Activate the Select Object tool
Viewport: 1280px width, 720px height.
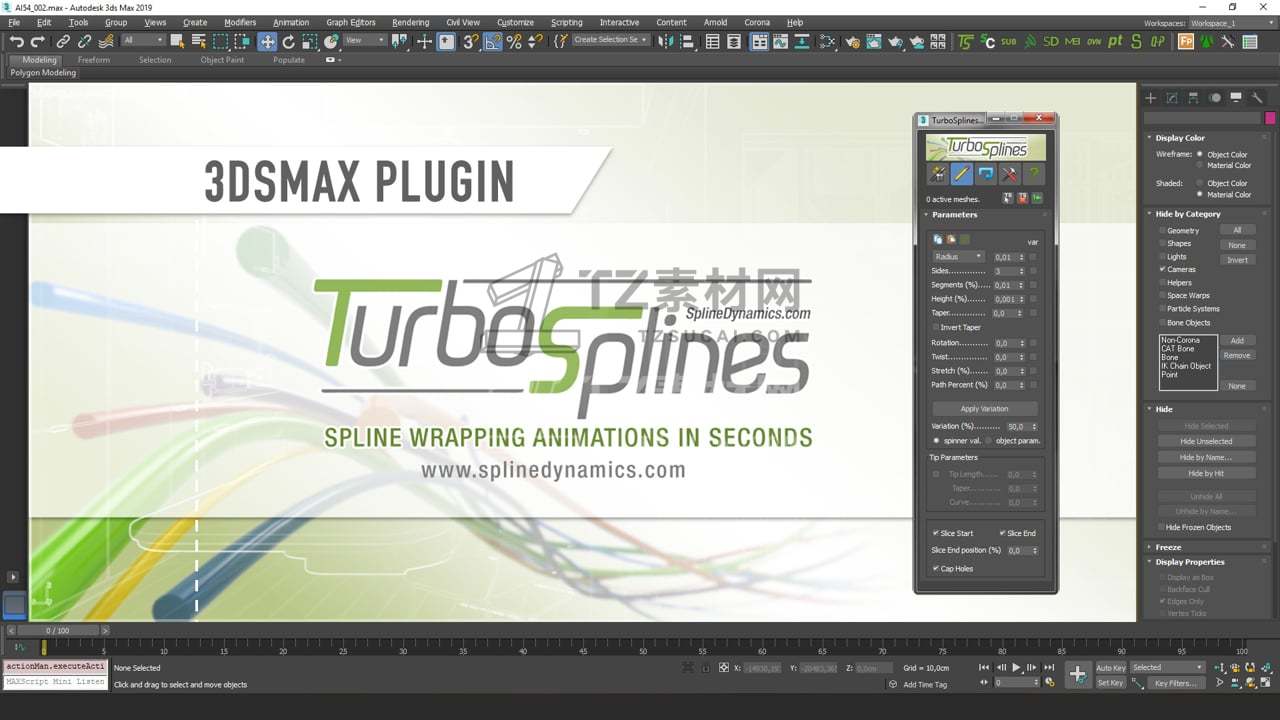pos(177,41)
